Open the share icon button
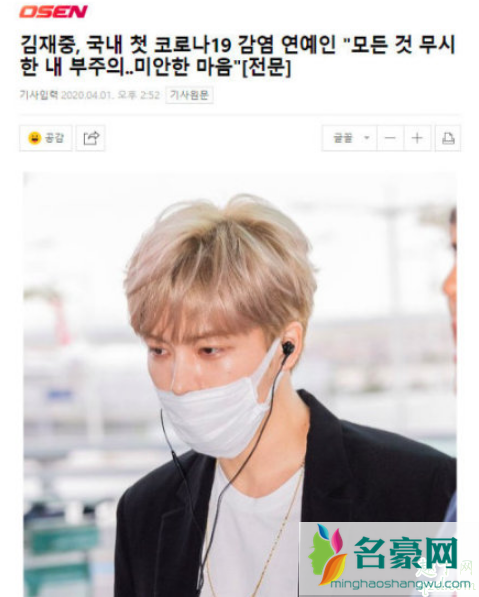This screenshot has width=479, height=597. coord(91,138)
